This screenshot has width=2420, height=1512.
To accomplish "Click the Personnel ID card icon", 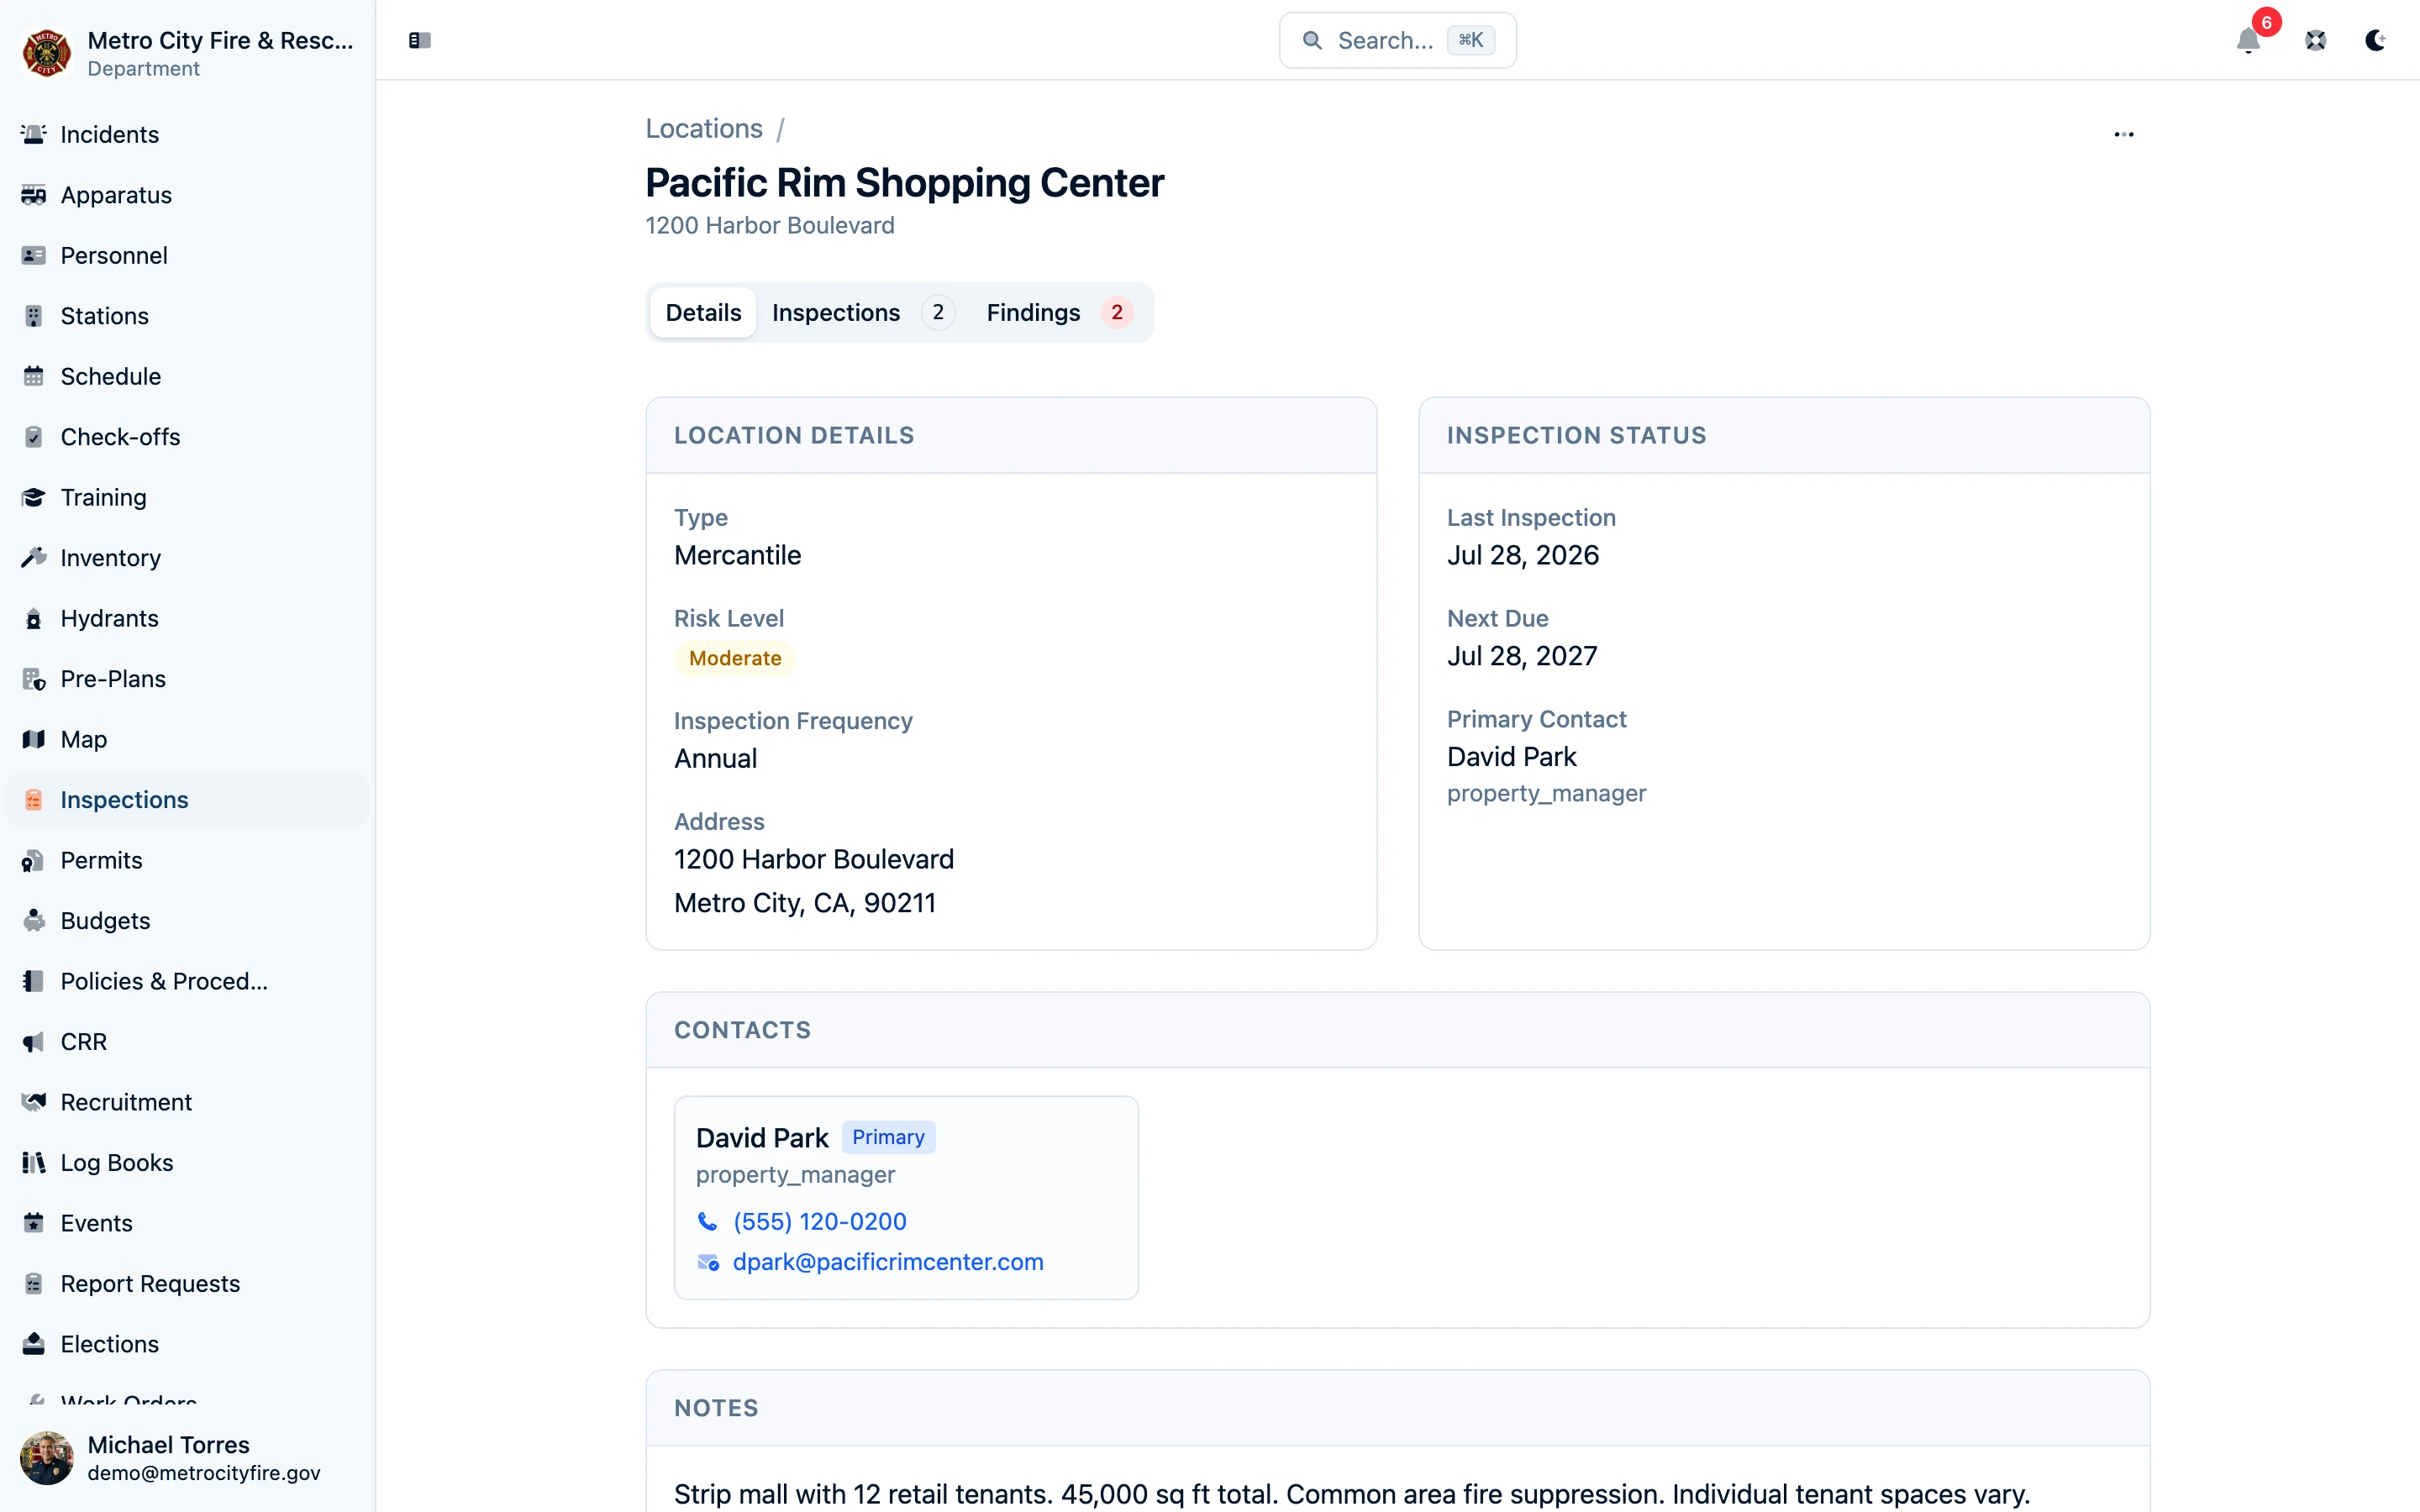I will [34, 255].
